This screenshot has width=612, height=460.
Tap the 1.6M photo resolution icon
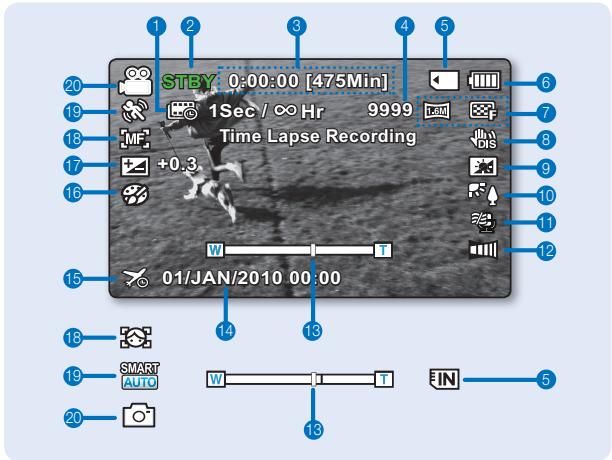click(x=437, y=111)
